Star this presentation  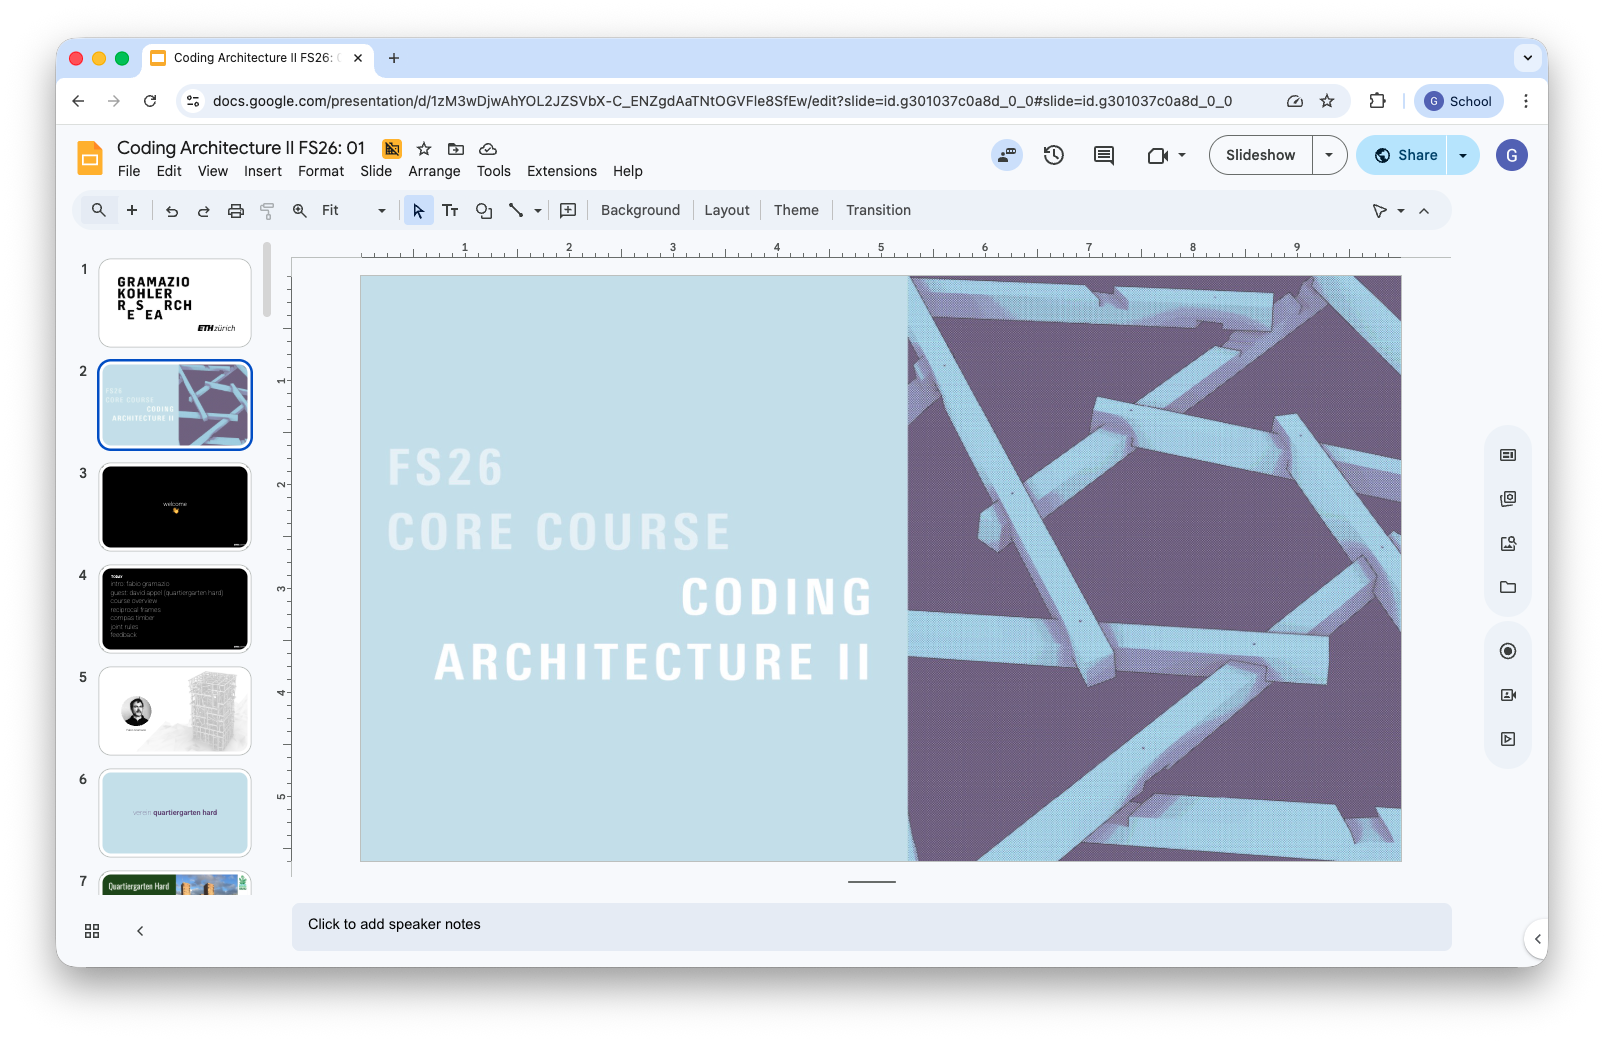pos(424,149)
